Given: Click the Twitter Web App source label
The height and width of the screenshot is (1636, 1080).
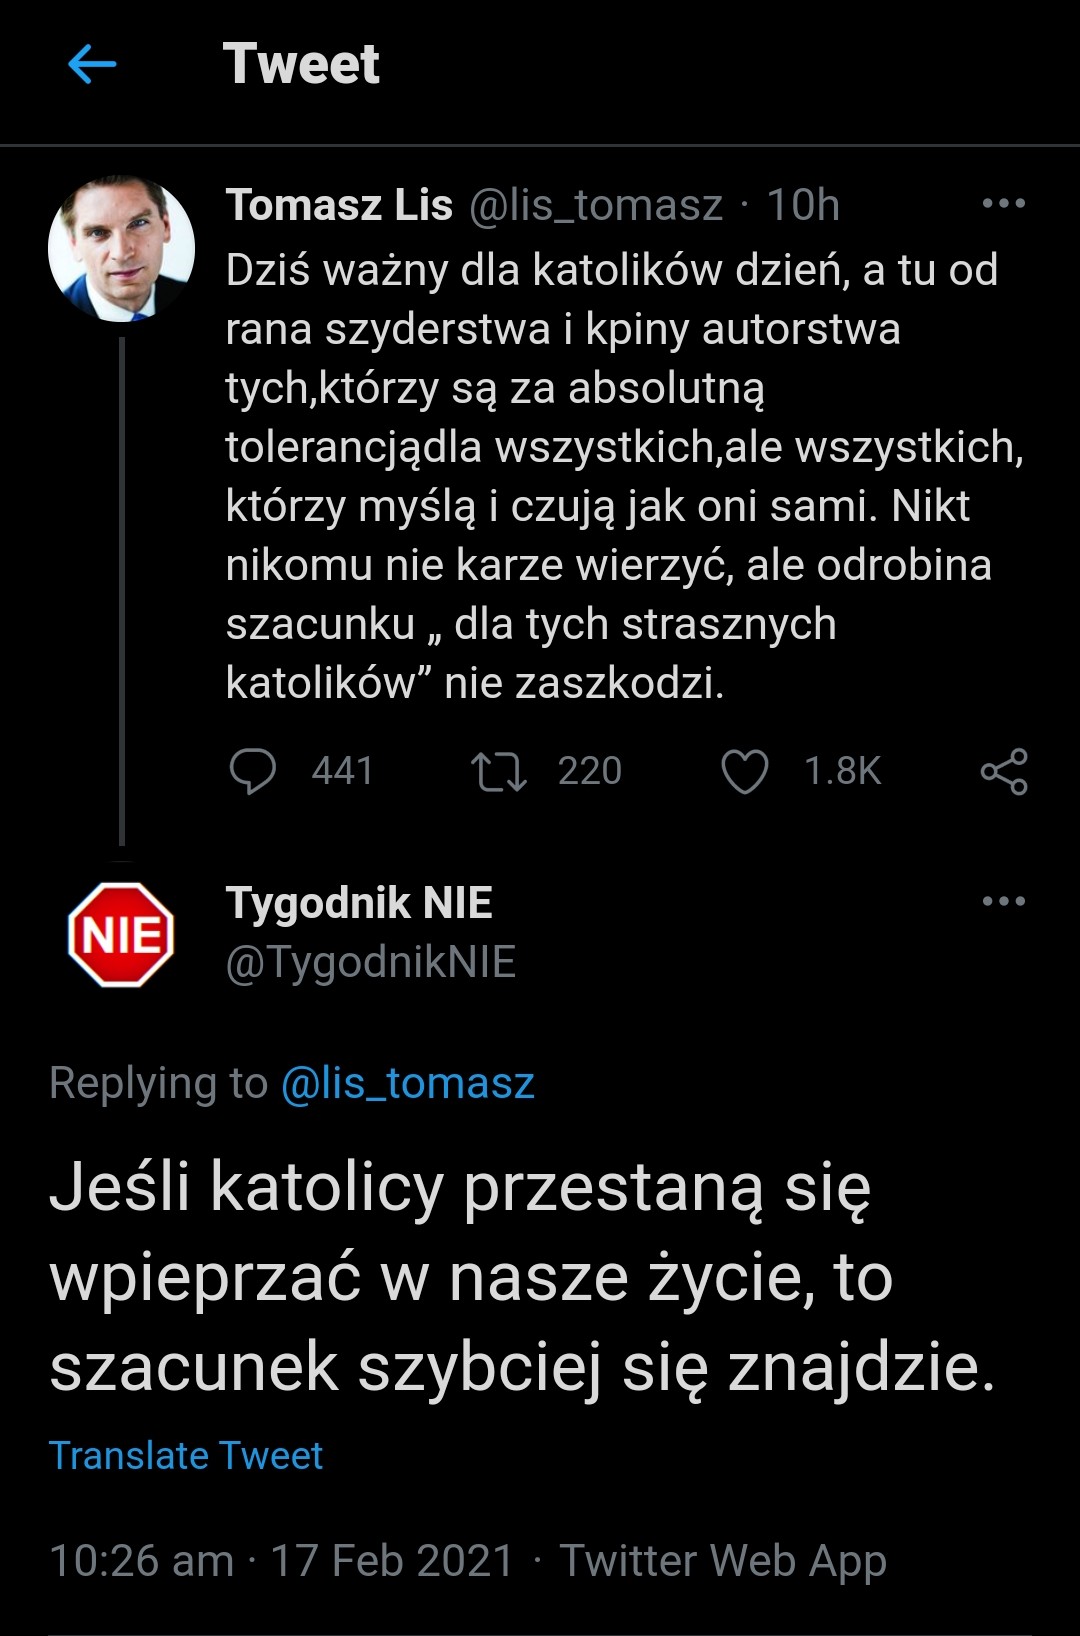Looking at the screenshot, I should pyautogui.click(x=723, y=1560).
